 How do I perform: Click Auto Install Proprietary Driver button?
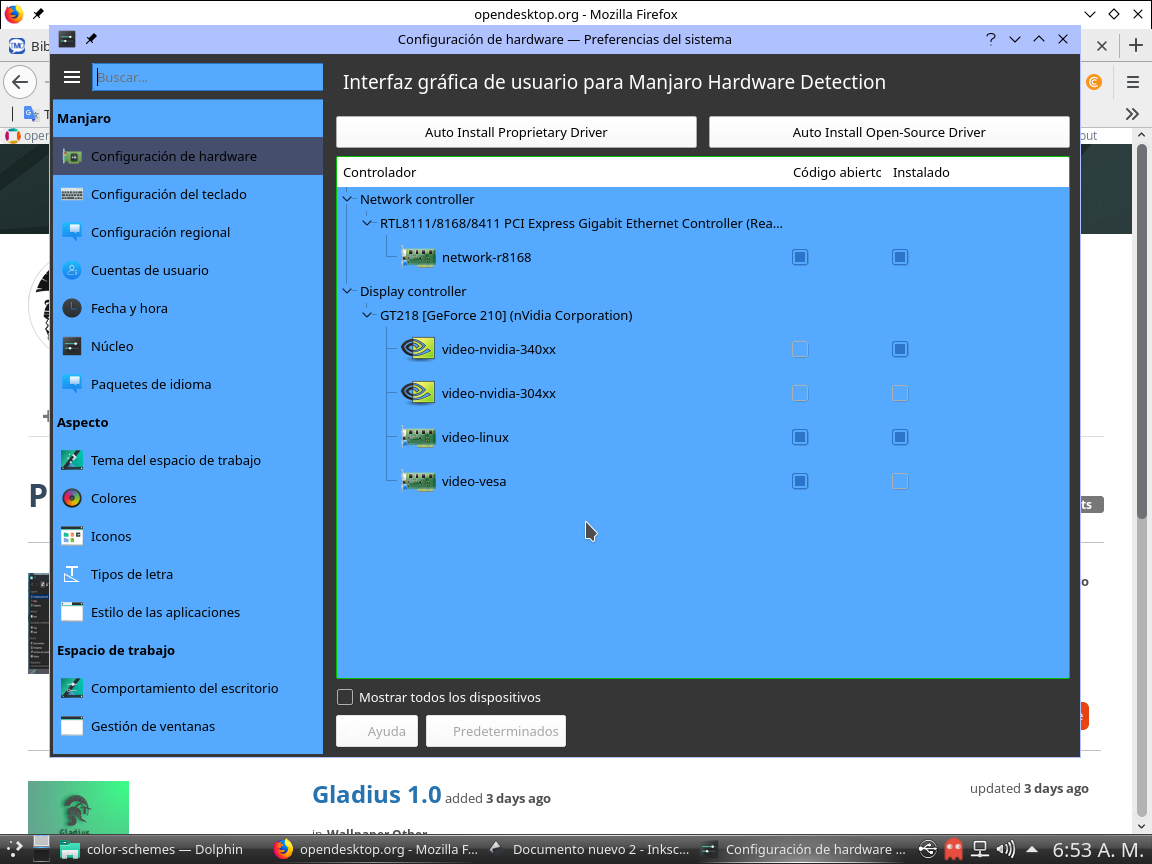[516, 132]
